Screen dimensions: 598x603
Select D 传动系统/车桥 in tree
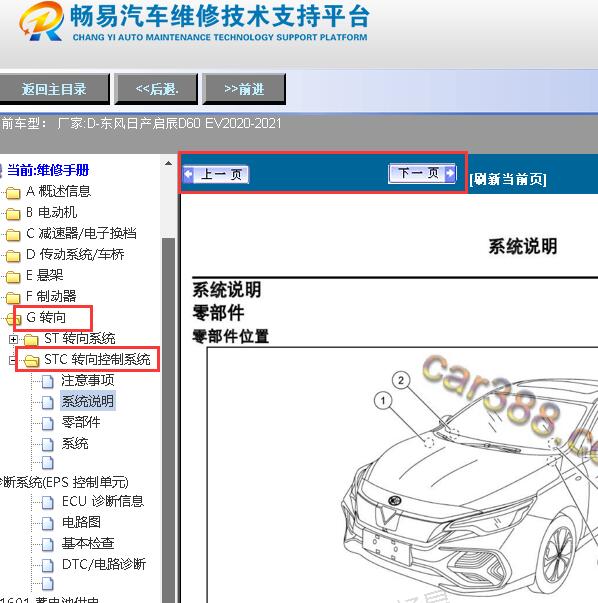click(75, 254)
